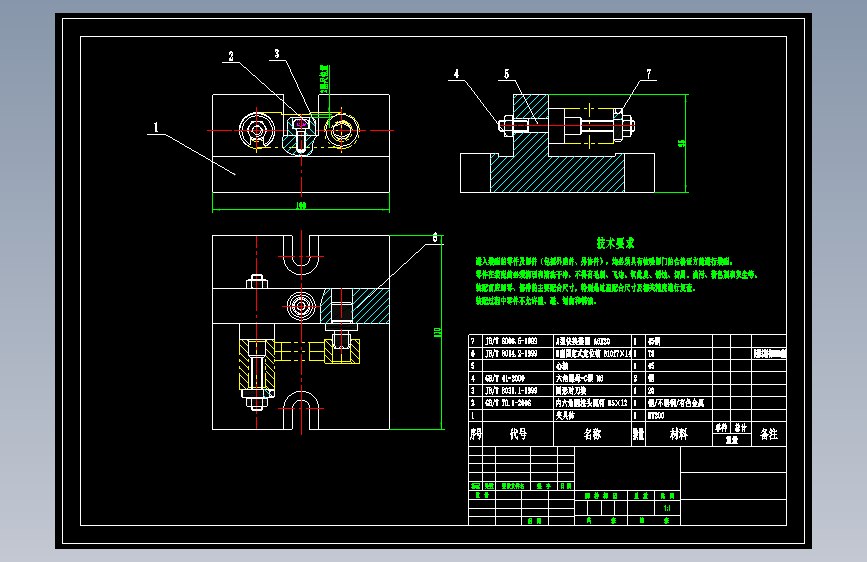
Task: Select the 内六角圆柱头螺钉 M5×12 name cell
Action: 592,403
